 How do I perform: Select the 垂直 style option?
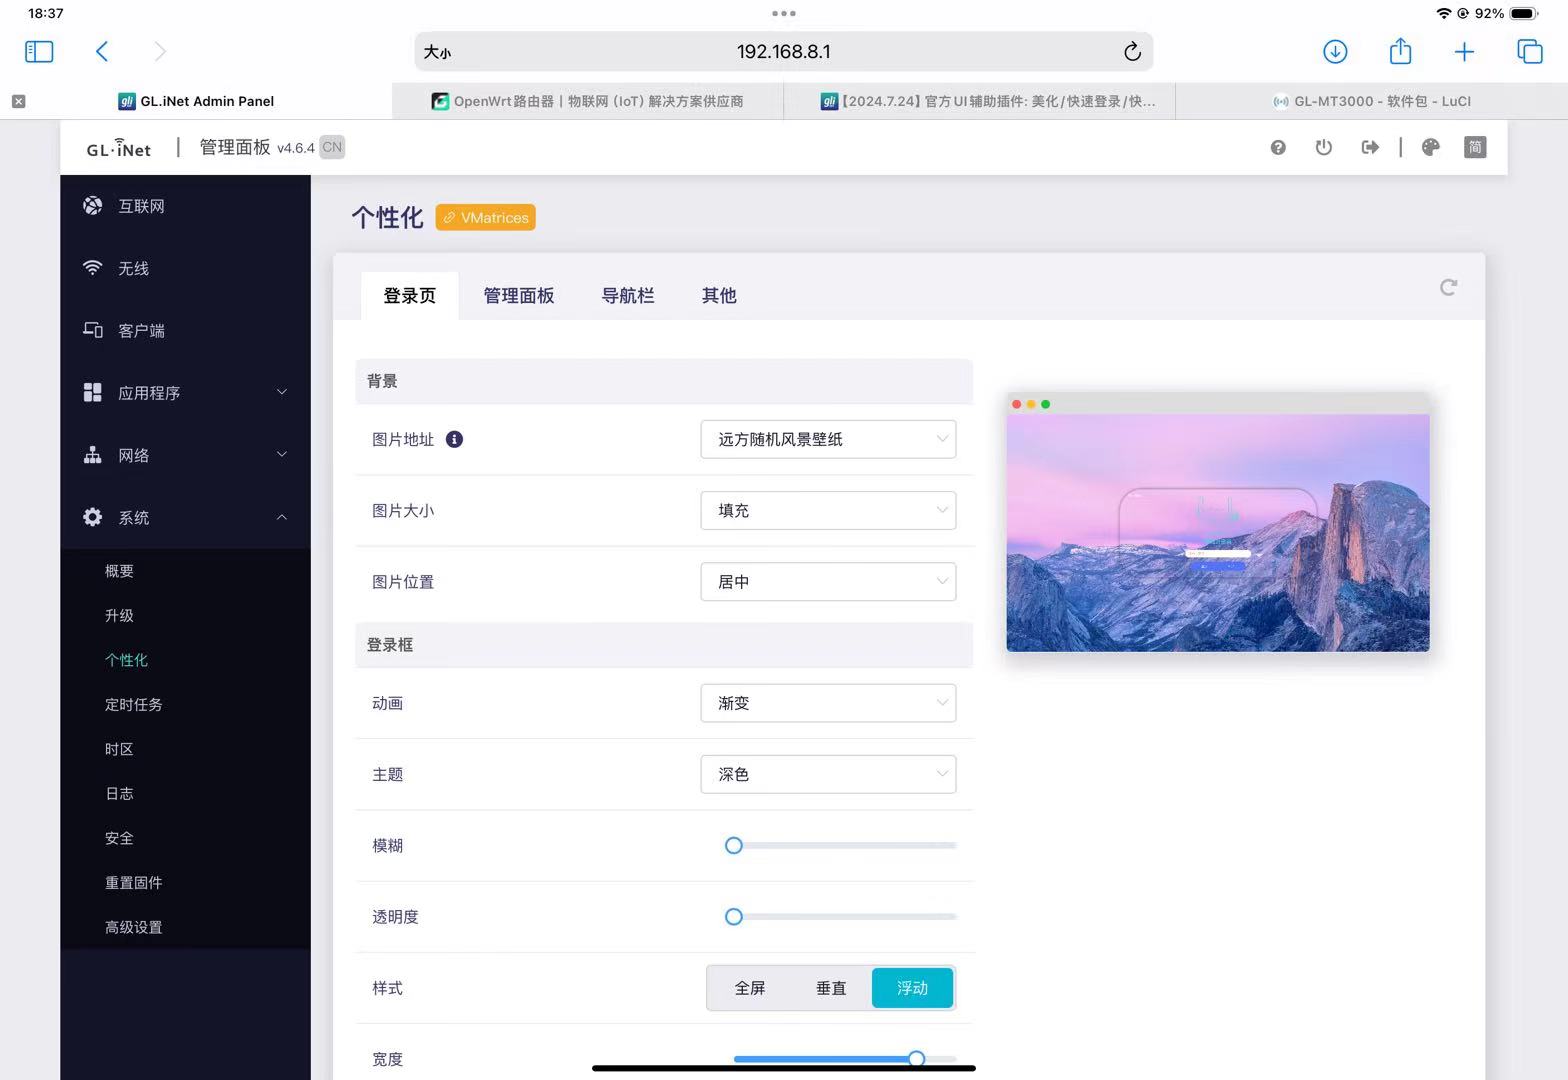[x=831, y=988]
